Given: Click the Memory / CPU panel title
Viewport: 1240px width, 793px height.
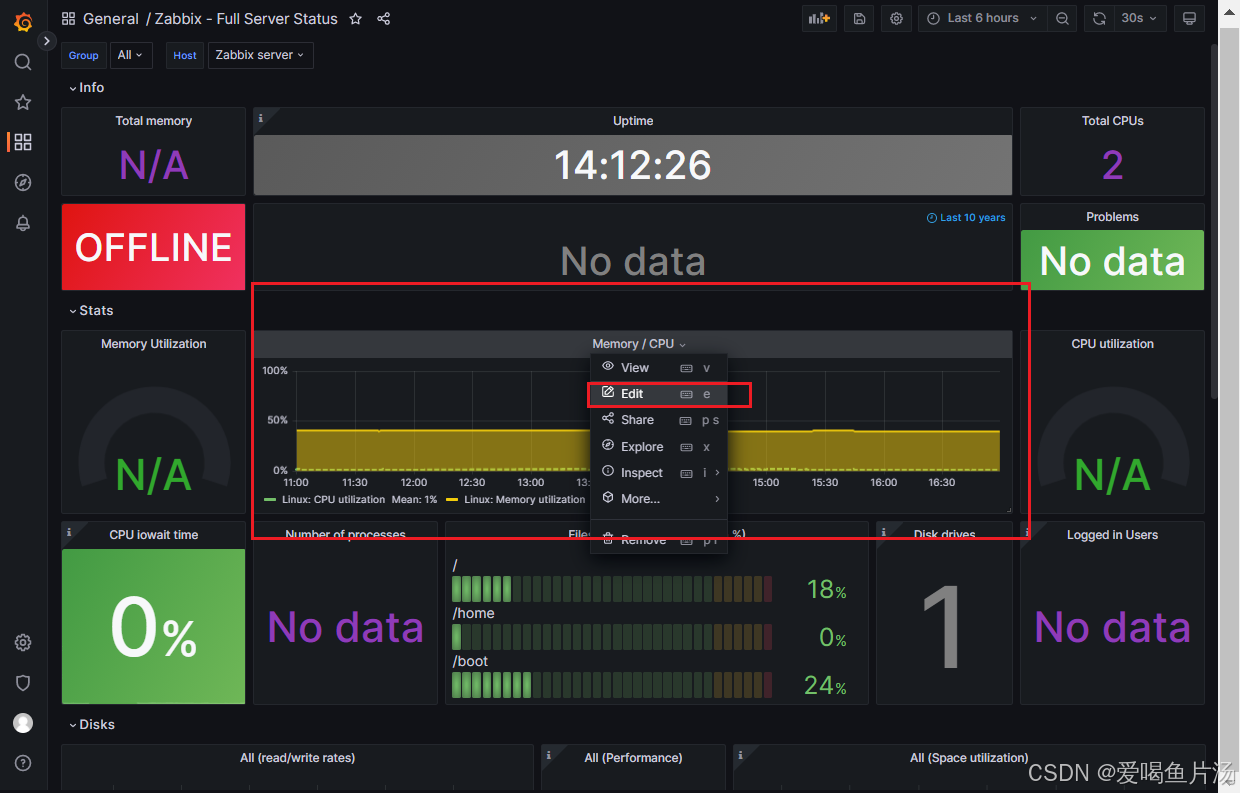Looking at the screenshot, I should [633, 344].
